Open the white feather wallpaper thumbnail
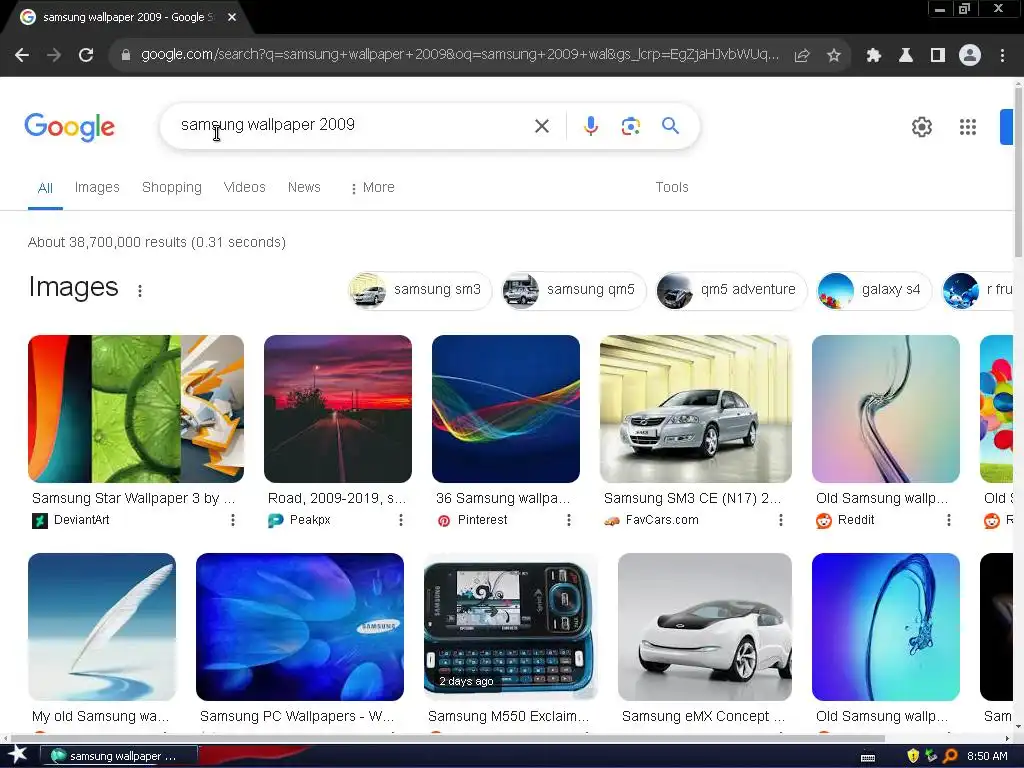 coord(102,627)
